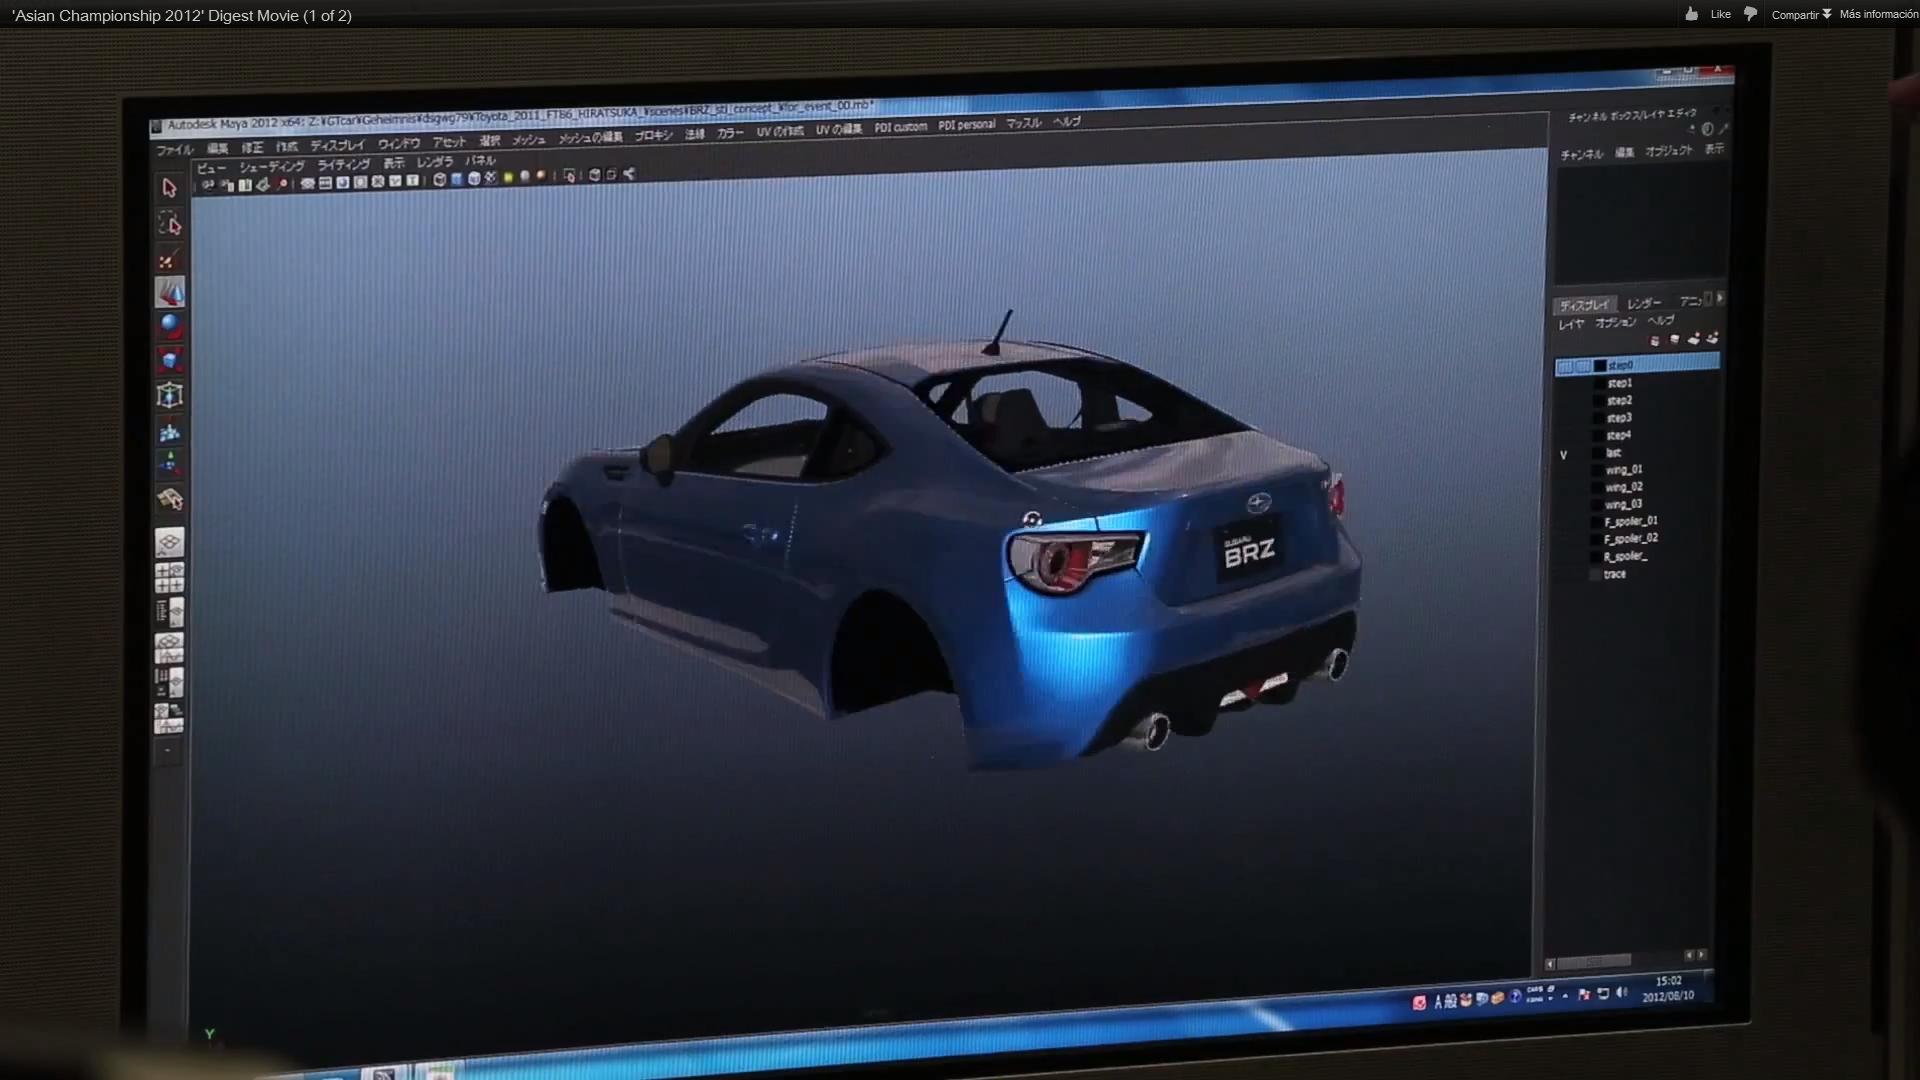The image size is (1920, 1080).
Task: Click the red bookmark icon in panel toolbar
Action: [x=283, y=184]
